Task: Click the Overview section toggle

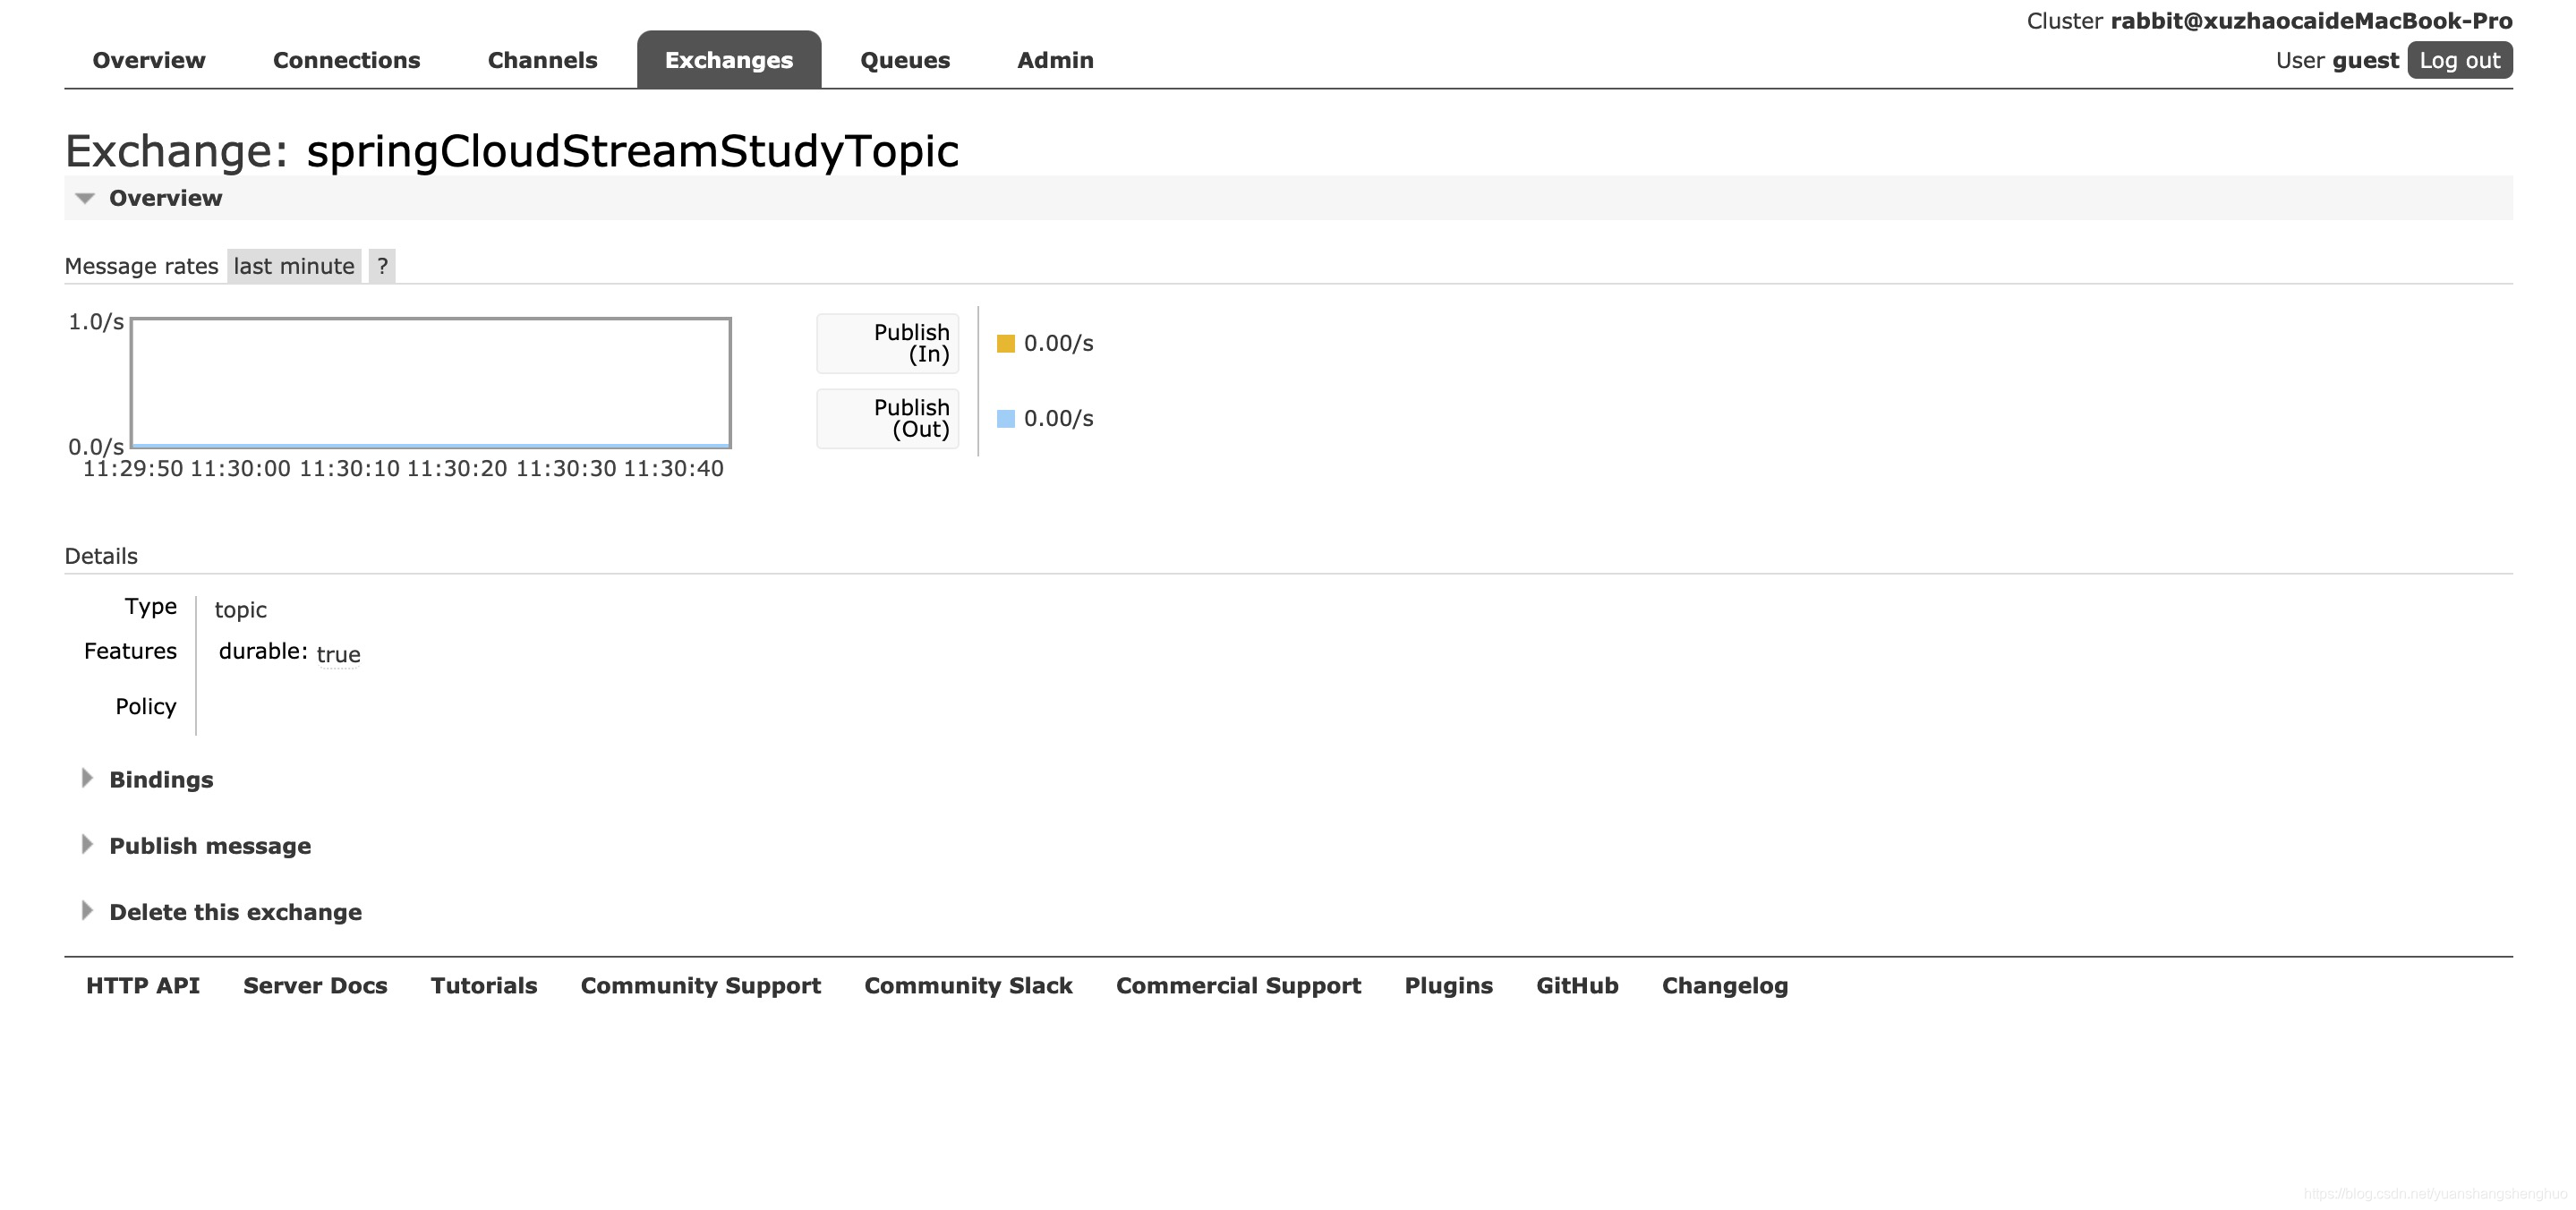Action: pyautogui.click(x=85, y=197)
